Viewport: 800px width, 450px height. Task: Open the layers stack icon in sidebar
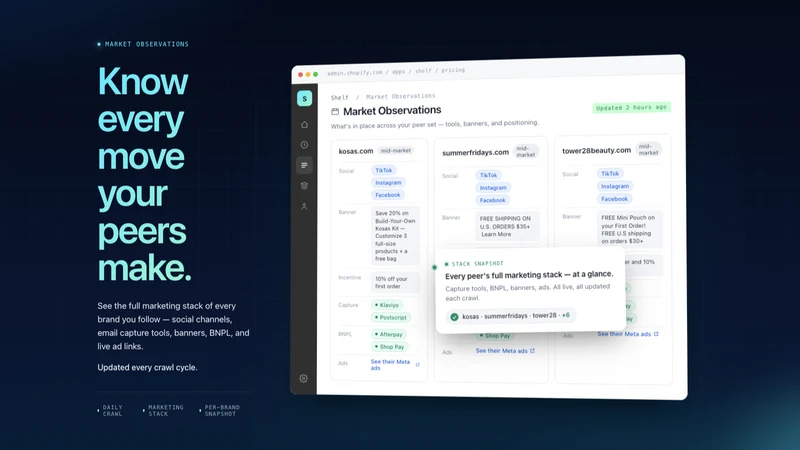(x=304, y=186)
